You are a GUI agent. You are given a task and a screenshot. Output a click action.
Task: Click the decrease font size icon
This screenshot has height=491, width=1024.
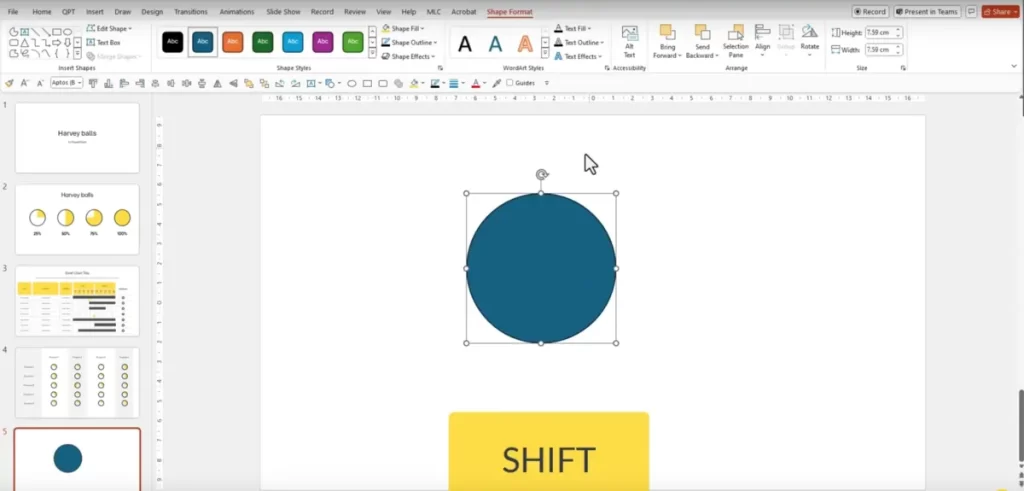(40, 83)
